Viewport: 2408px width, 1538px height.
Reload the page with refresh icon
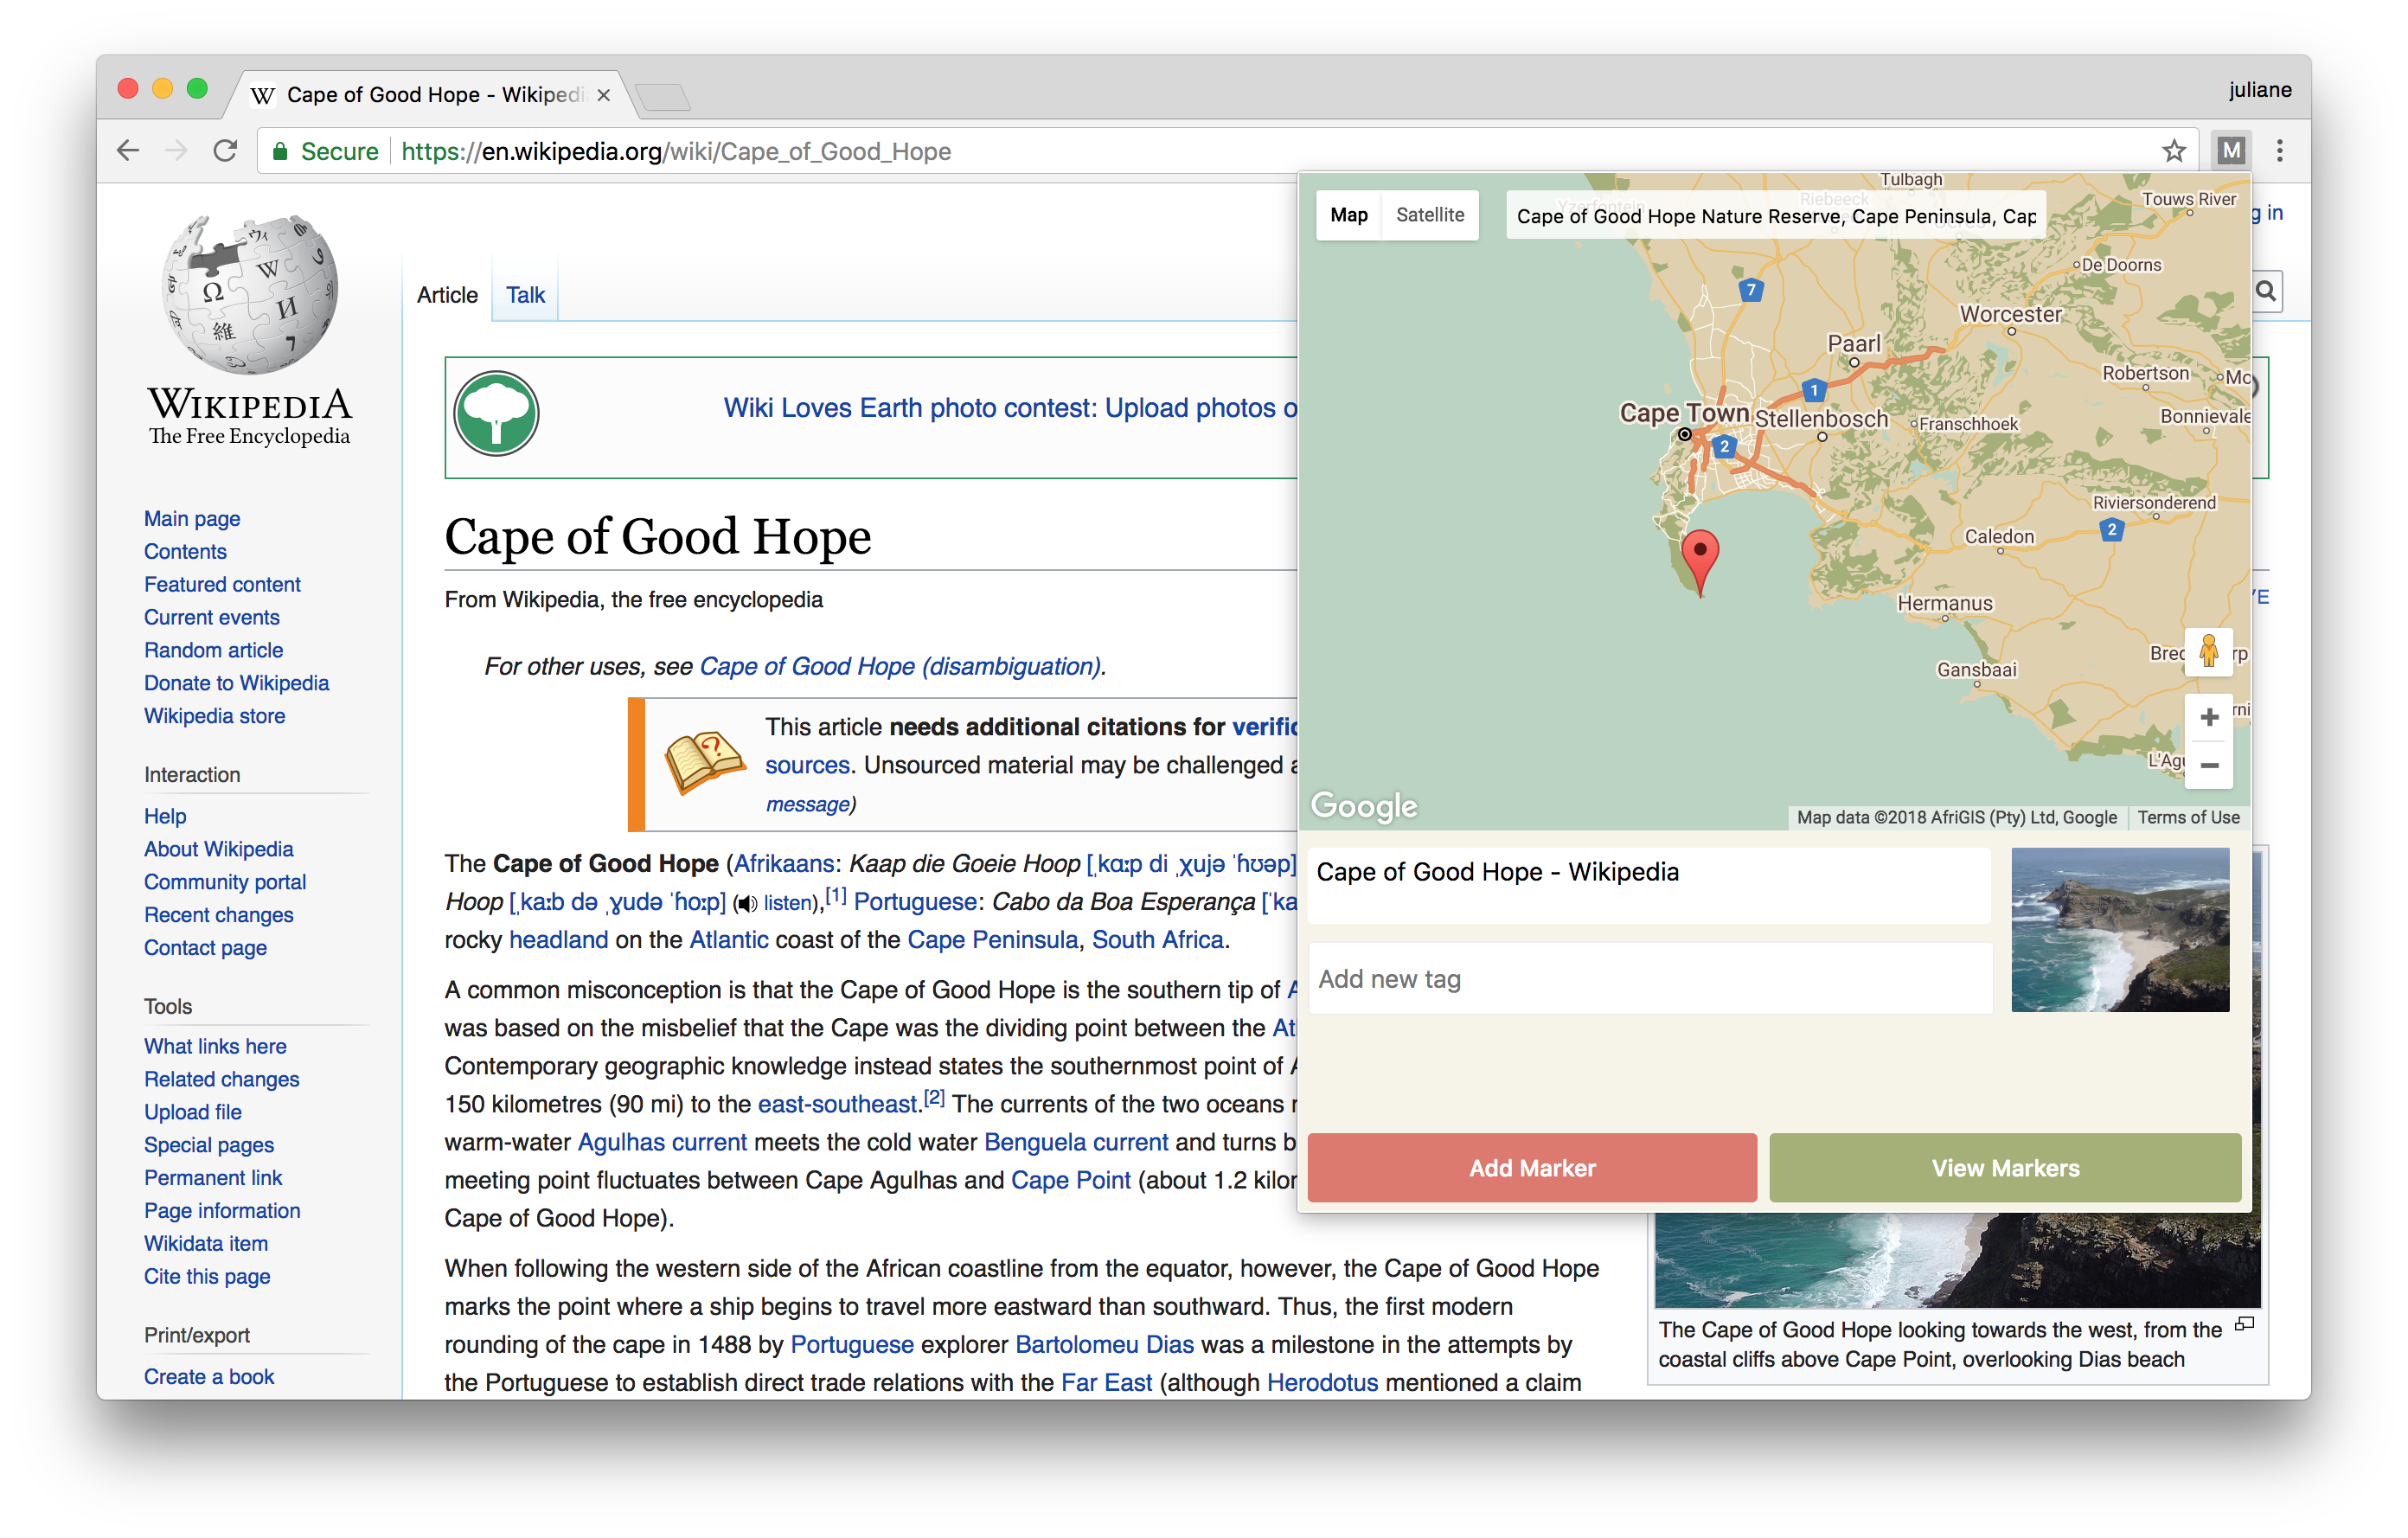pos(226,151)
